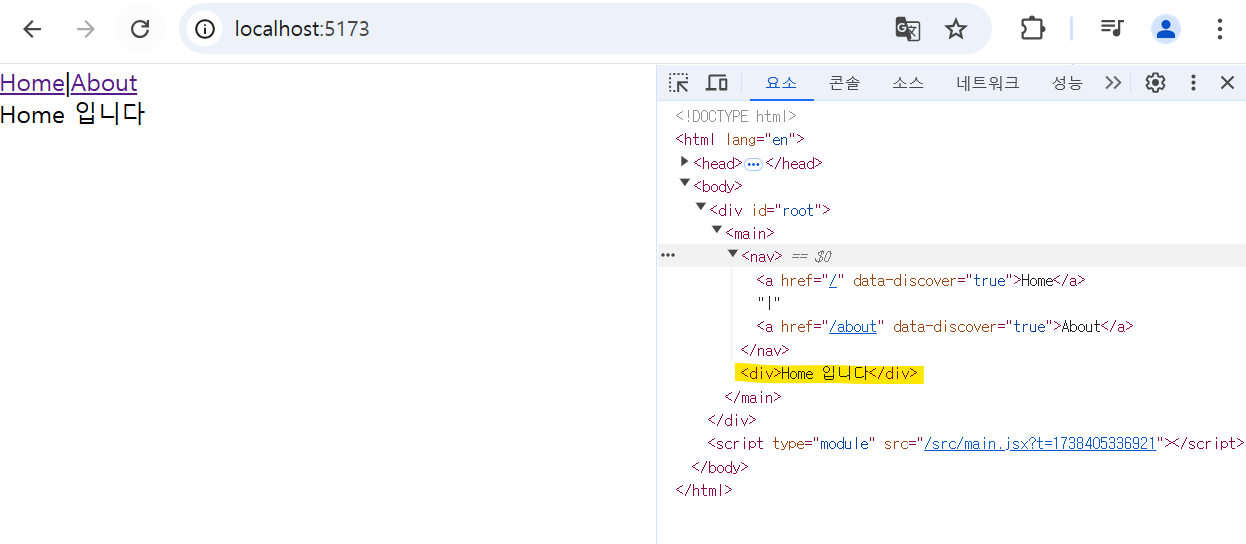Switch to the 소스 (Sources) tab
This screenshot has height=544, width=1246.
point(908,83)
